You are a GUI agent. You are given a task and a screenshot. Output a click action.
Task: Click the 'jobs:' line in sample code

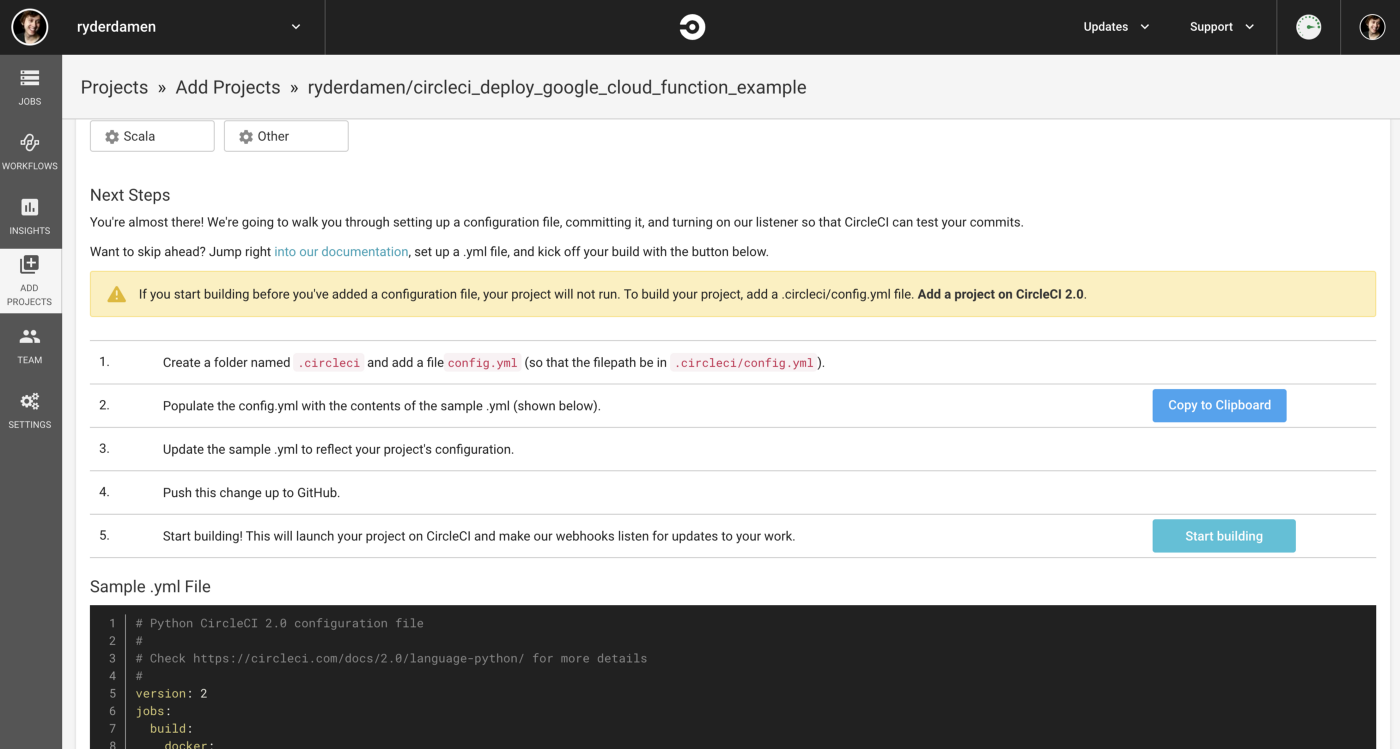(154, 711)
